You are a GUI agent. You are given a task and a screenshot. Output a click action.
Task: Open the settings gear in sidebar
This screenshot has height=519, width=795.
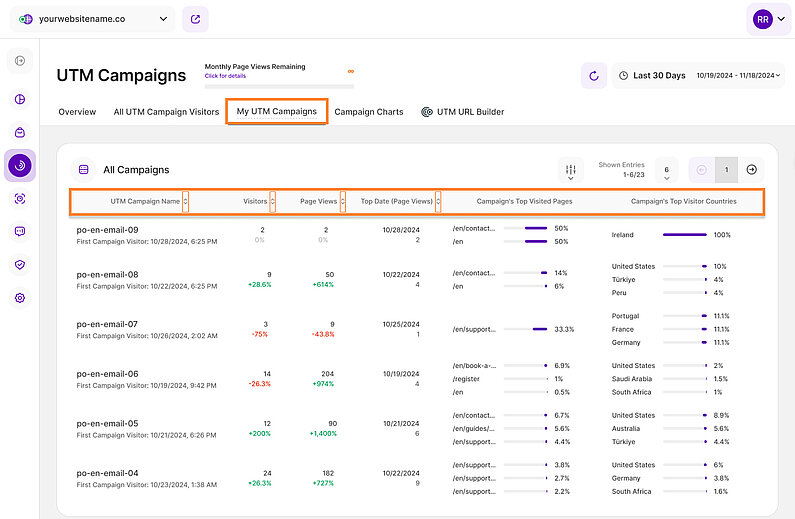click(x=20, y=298)
